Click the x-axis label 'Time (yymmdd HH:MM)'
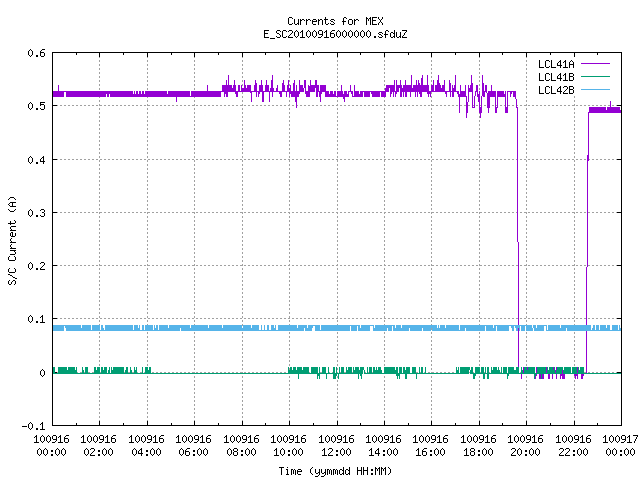This screenshot has width=640, height=480. click(335, 471)
